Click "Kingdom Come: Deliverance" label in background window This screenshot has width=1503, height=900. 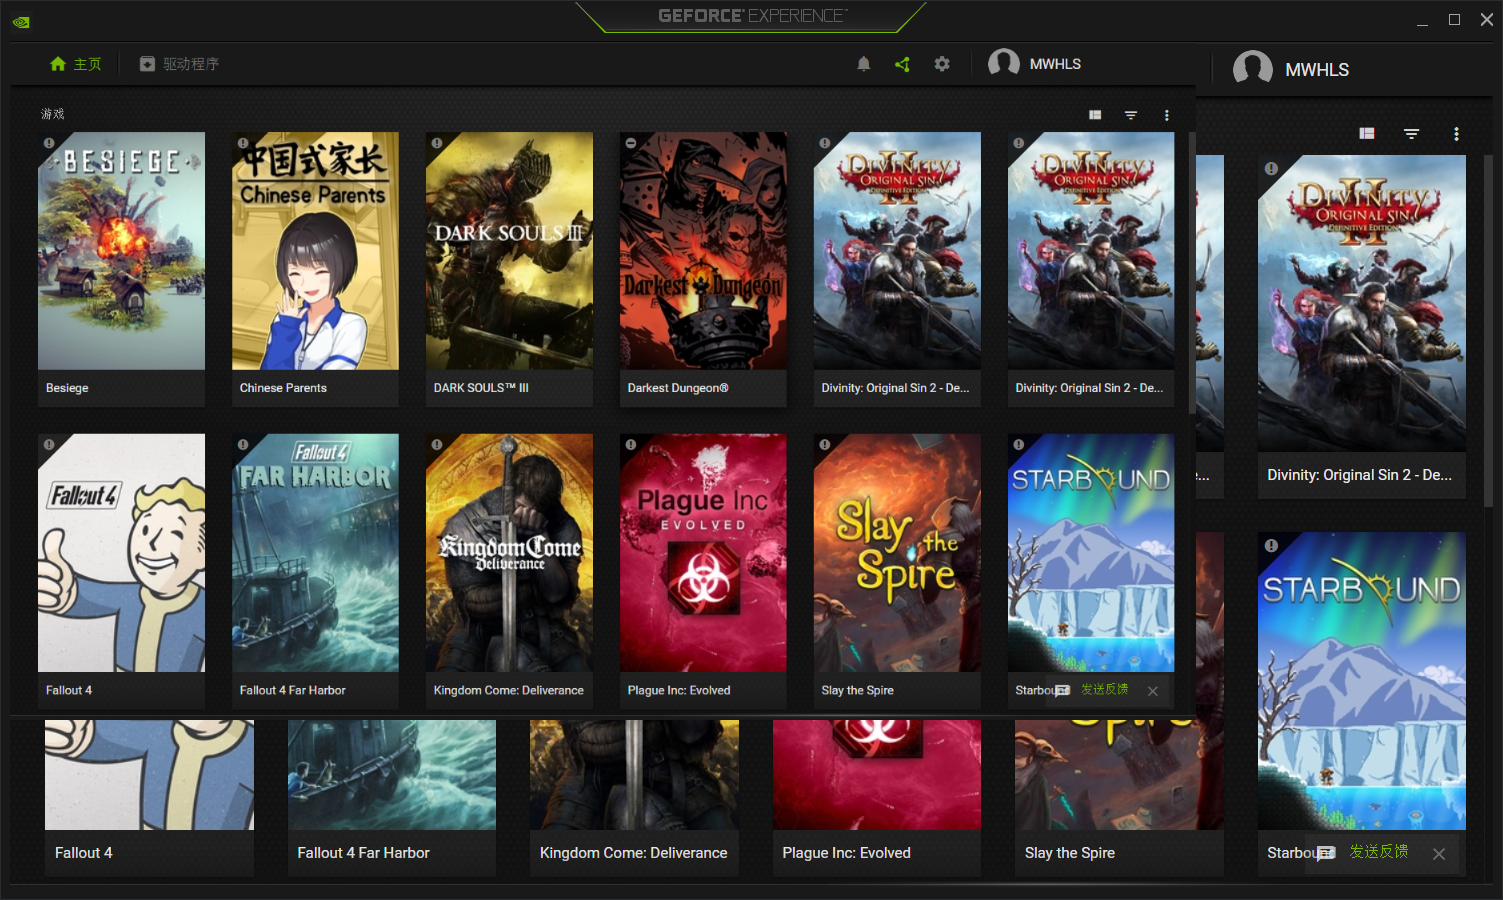(x=634, y=853)
